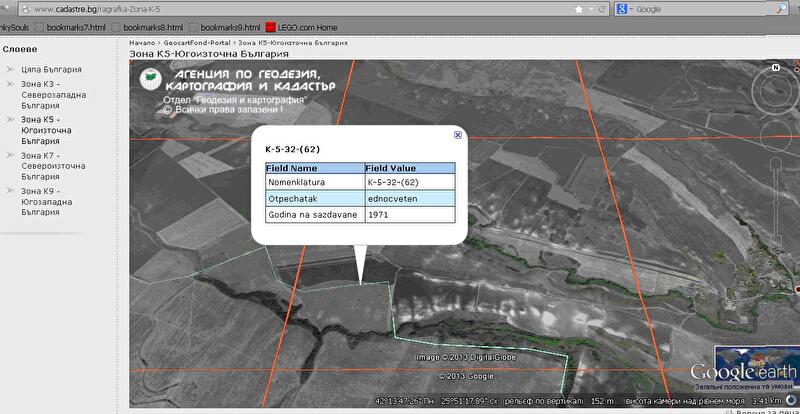Open the Загальні положення та умови terms link
800x414 pixels.
[743, 387]
